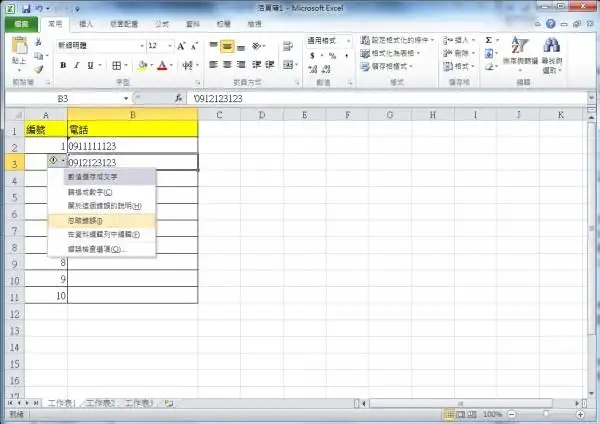Toggle Underline formatting
Viewport: 600px width, 424px height.
[90, 65]
